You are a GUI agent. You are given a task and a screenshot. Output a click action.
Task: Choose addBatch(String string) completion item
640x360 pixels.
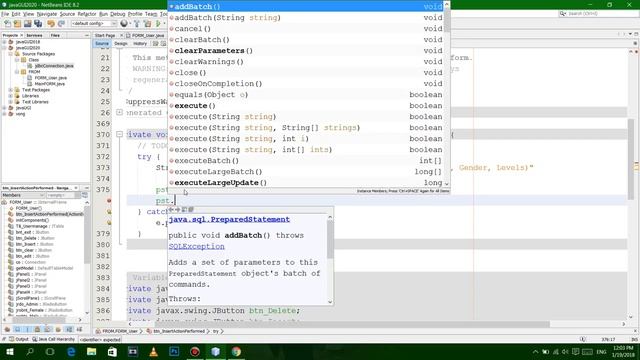[x=306, y=18]
